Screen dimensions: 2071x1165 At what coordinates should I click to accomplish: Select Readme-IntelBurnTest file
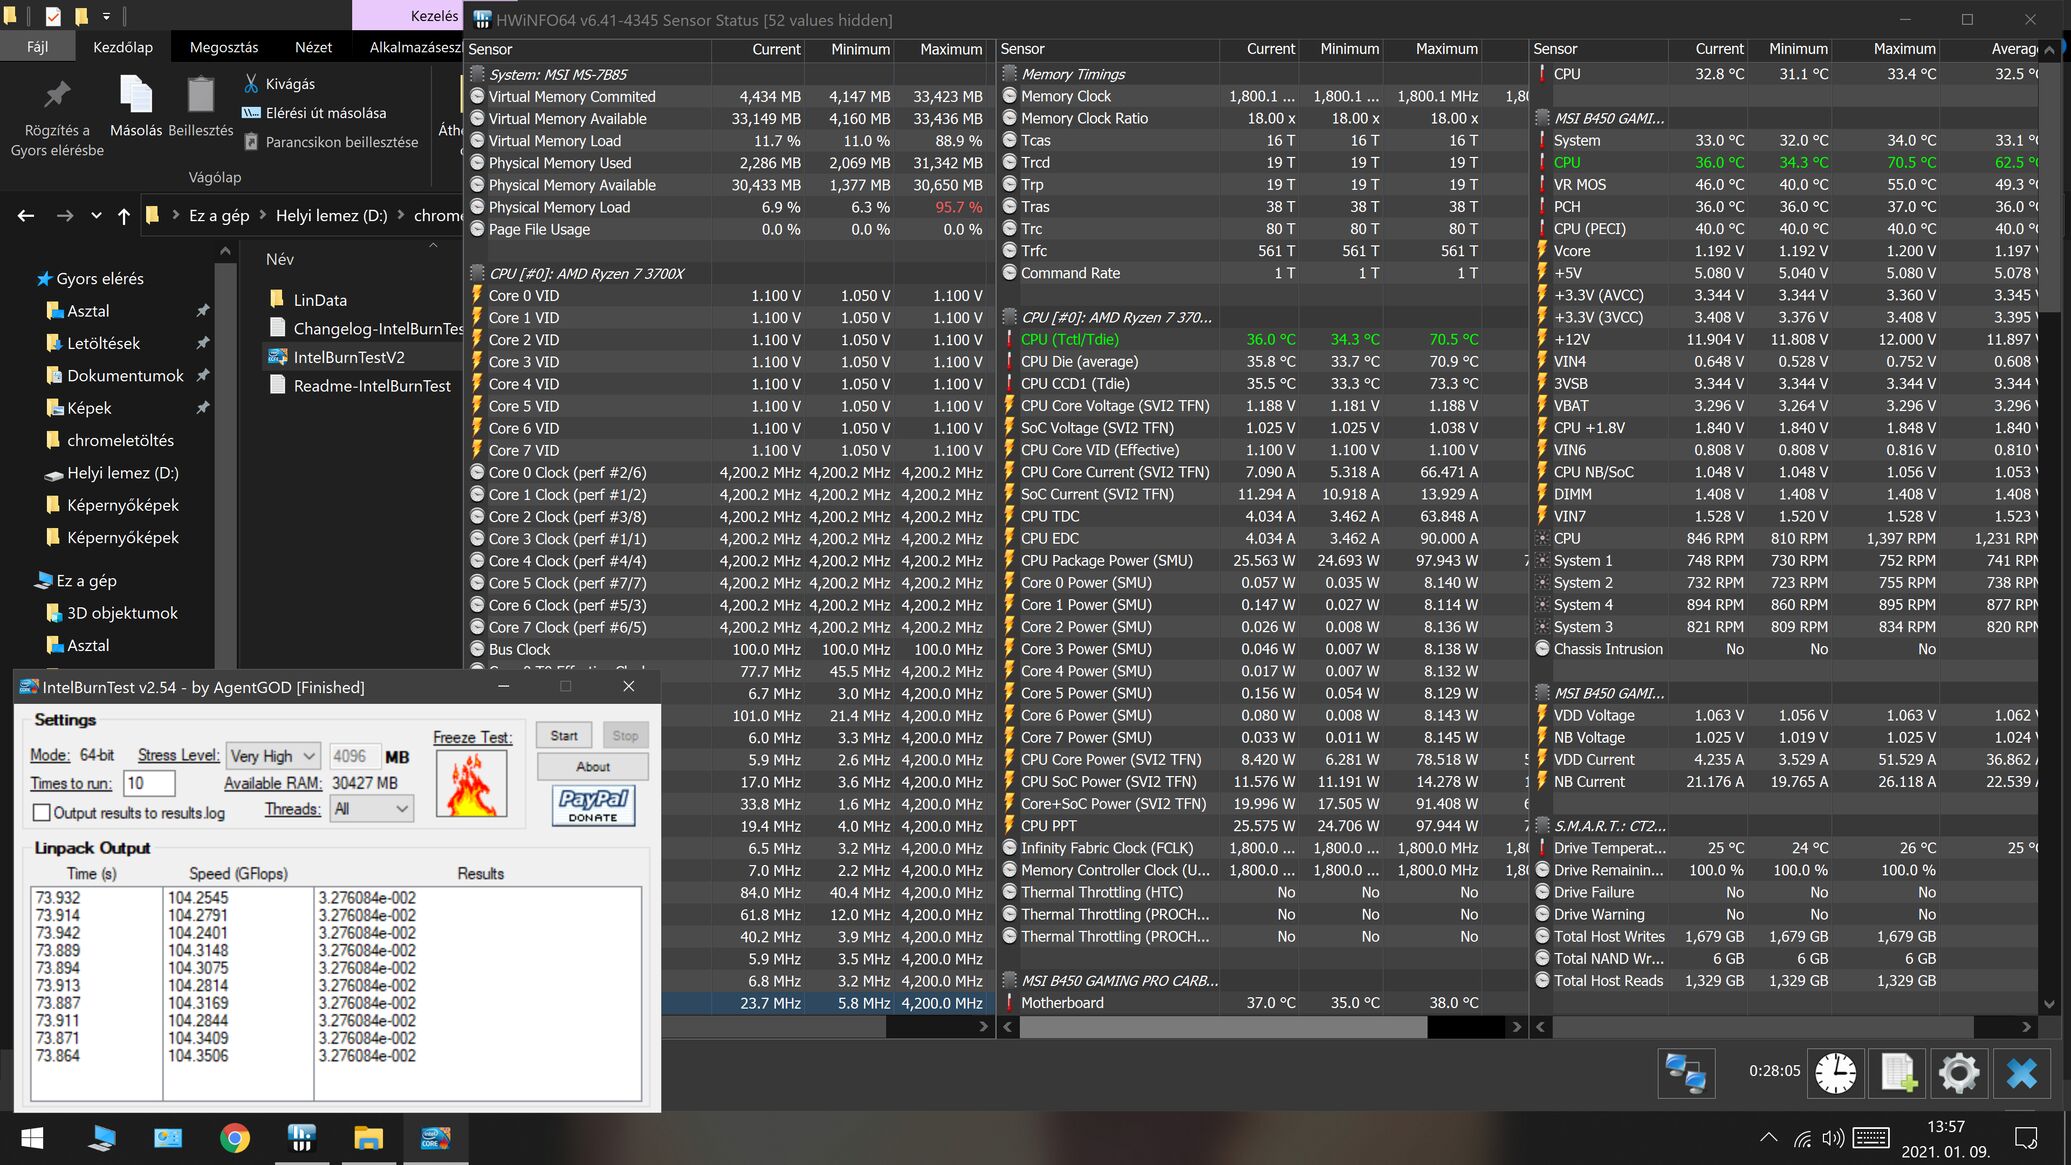click(x=361, y=386)
